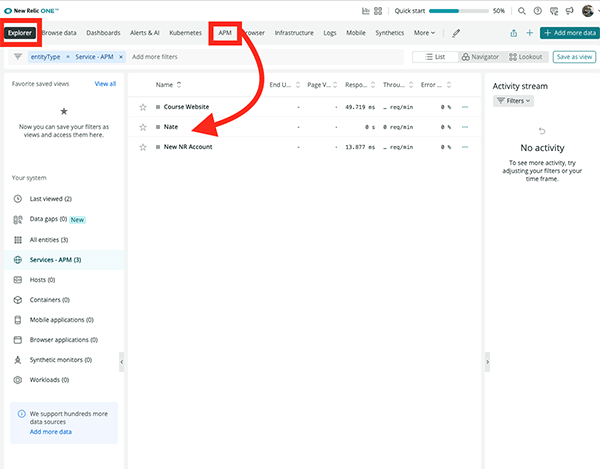Open the apps grid icon in header
Screen dimensions: 600x469
pos(378,11)
